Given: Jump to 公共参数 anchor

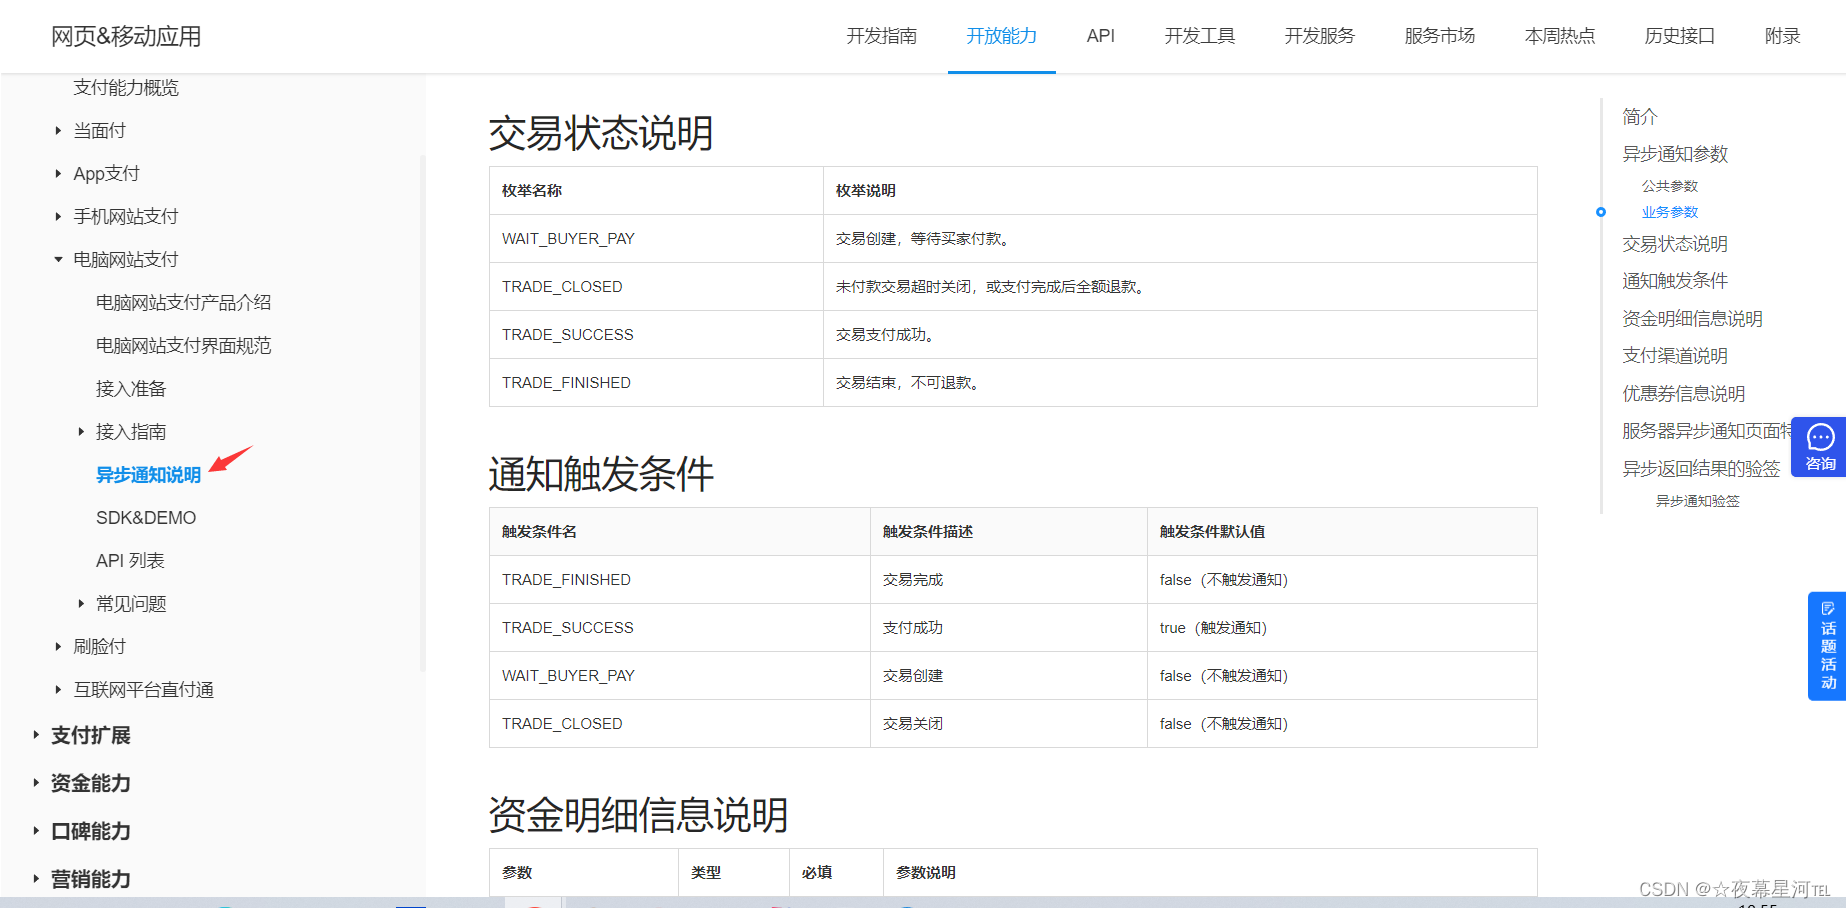Looking at the screenshot, I should (1670, 186).
